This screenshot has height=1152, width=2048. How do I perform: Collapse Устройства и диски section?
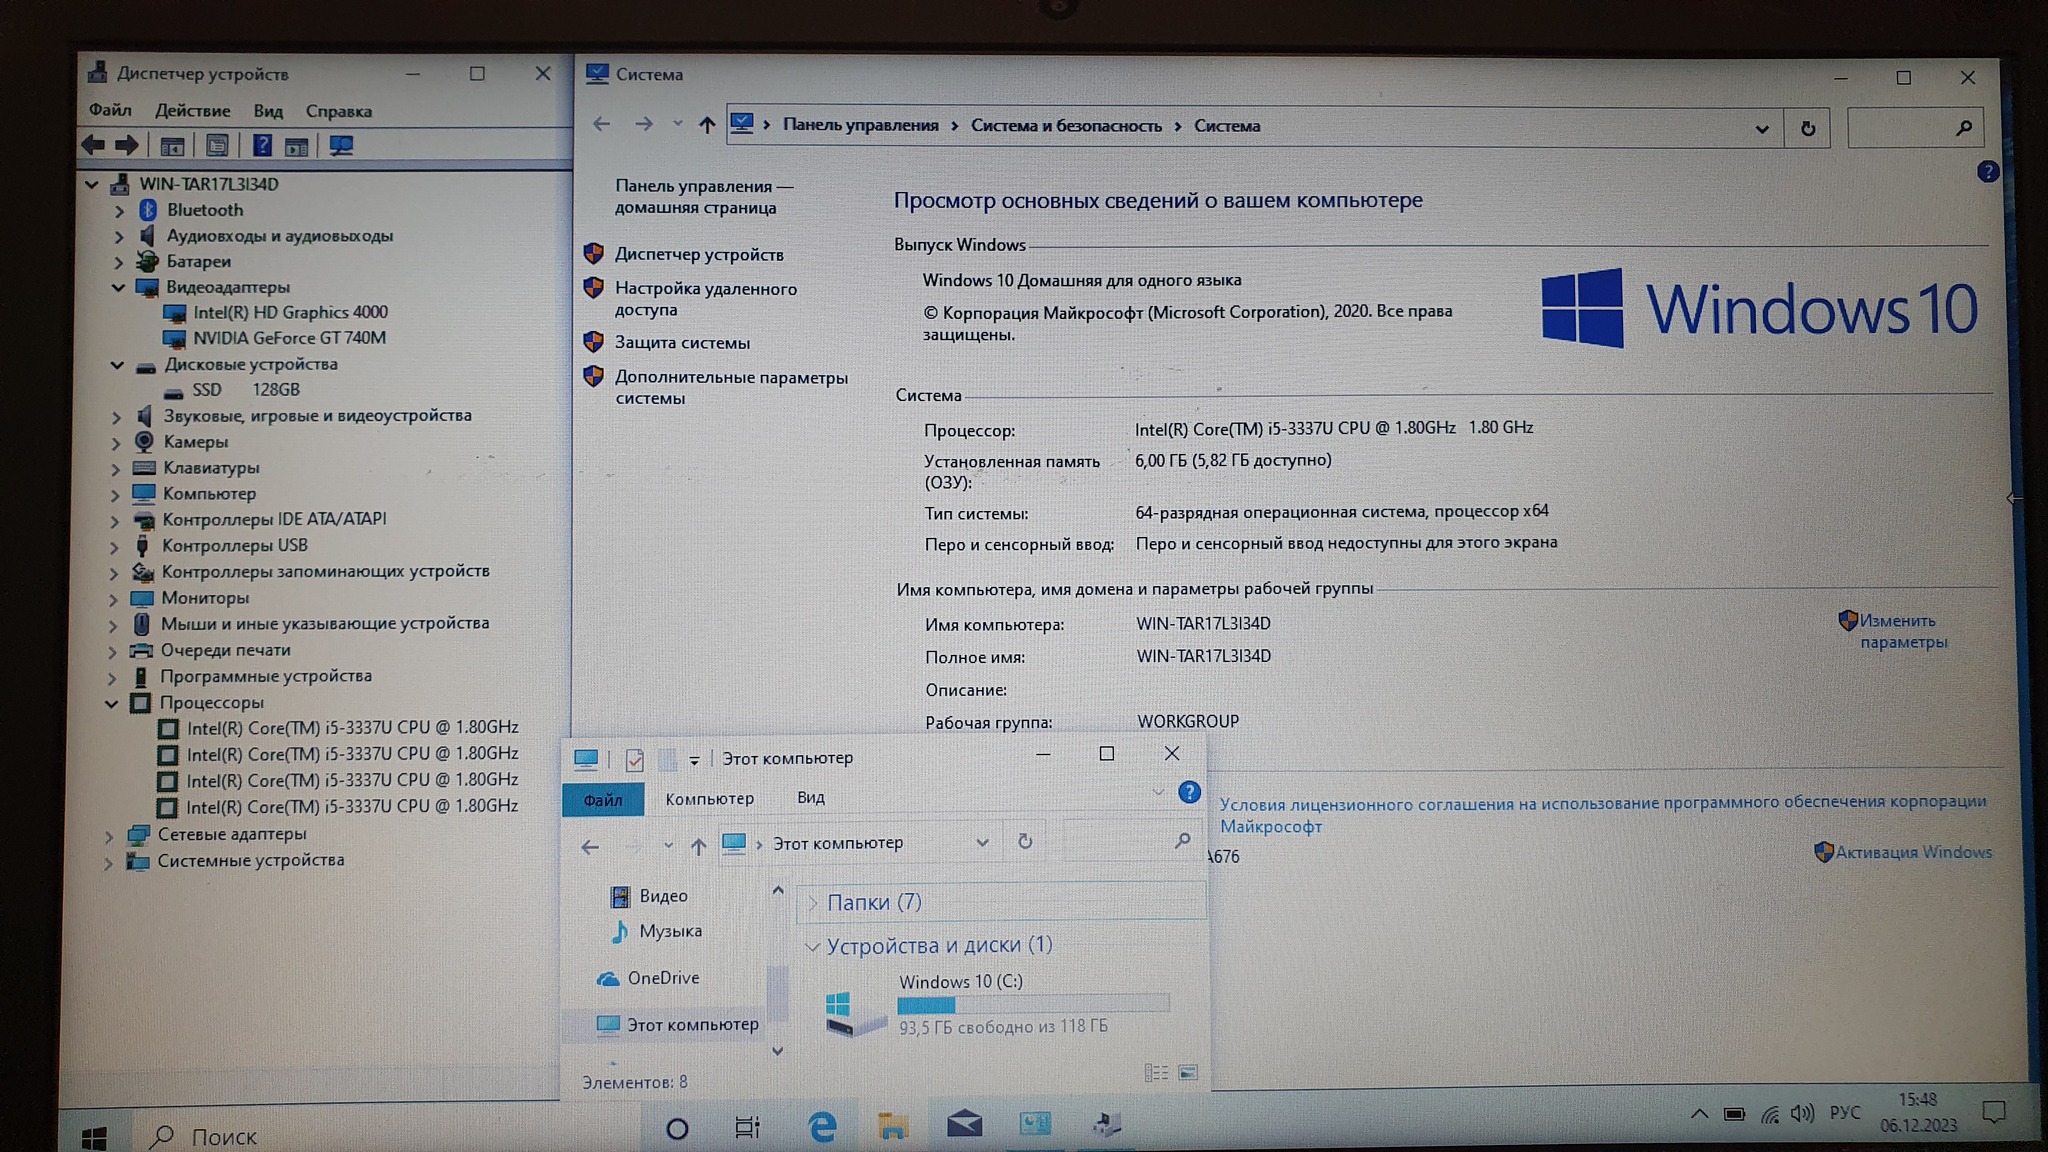[812, 946]
